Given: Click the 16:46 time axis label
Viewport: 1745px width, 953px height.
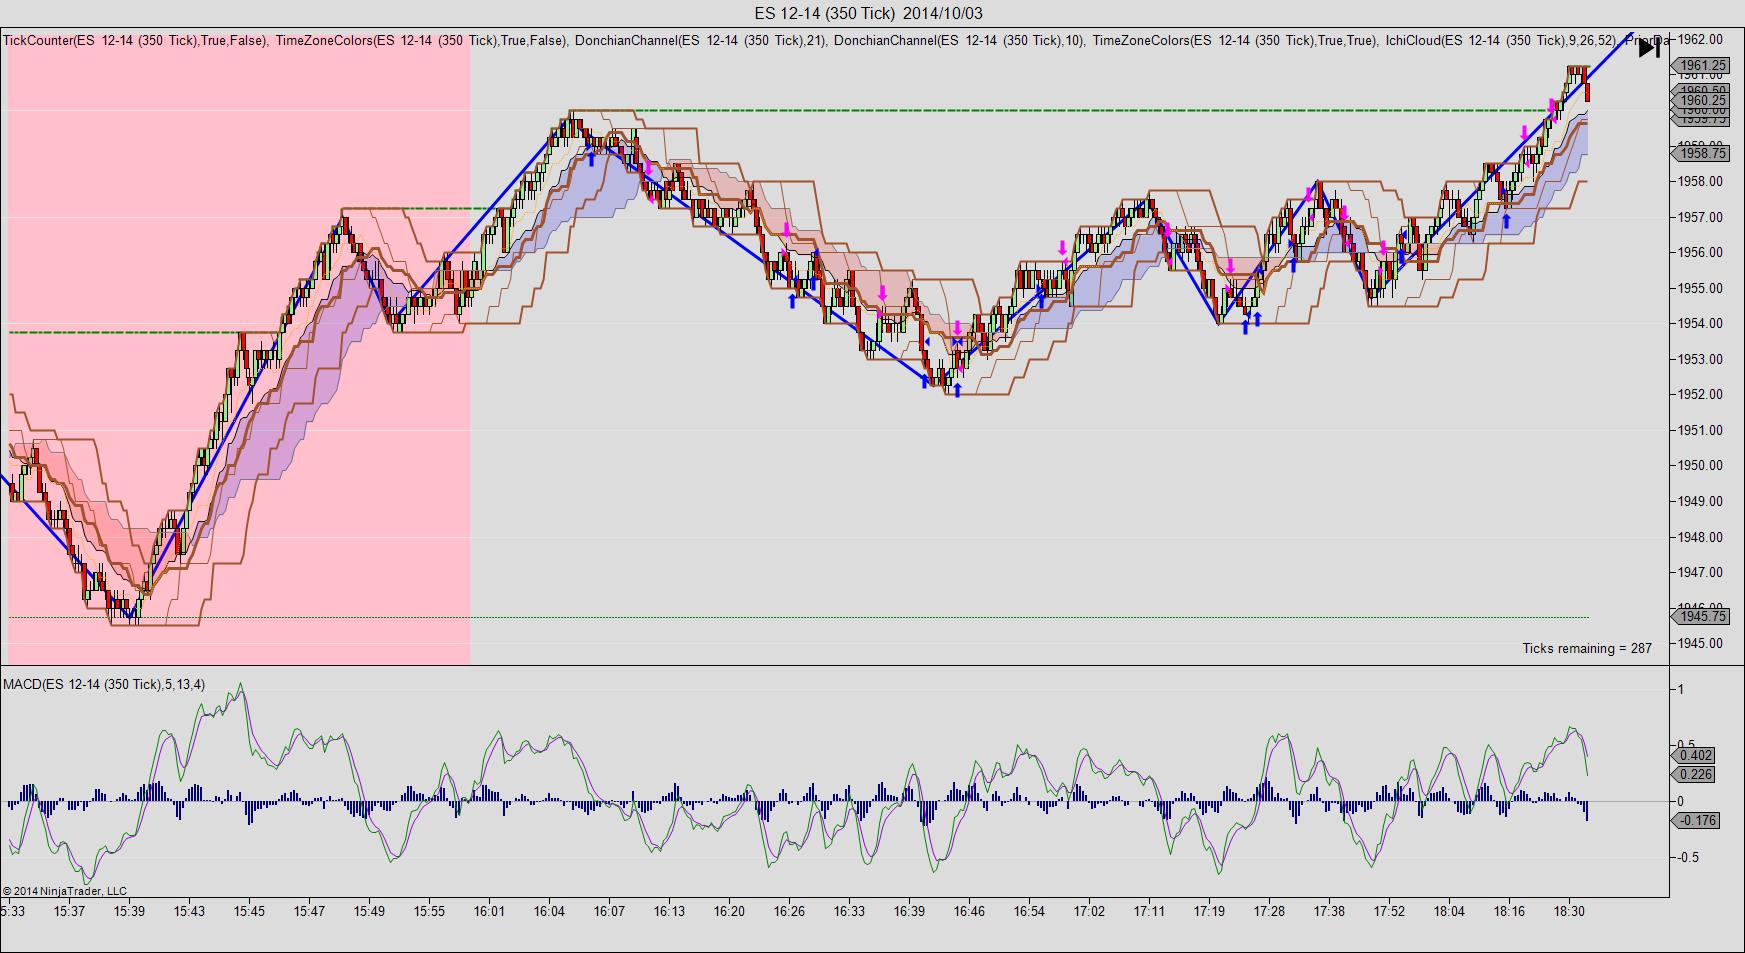Looking at the screenshot, I should [x=970, y=911].
